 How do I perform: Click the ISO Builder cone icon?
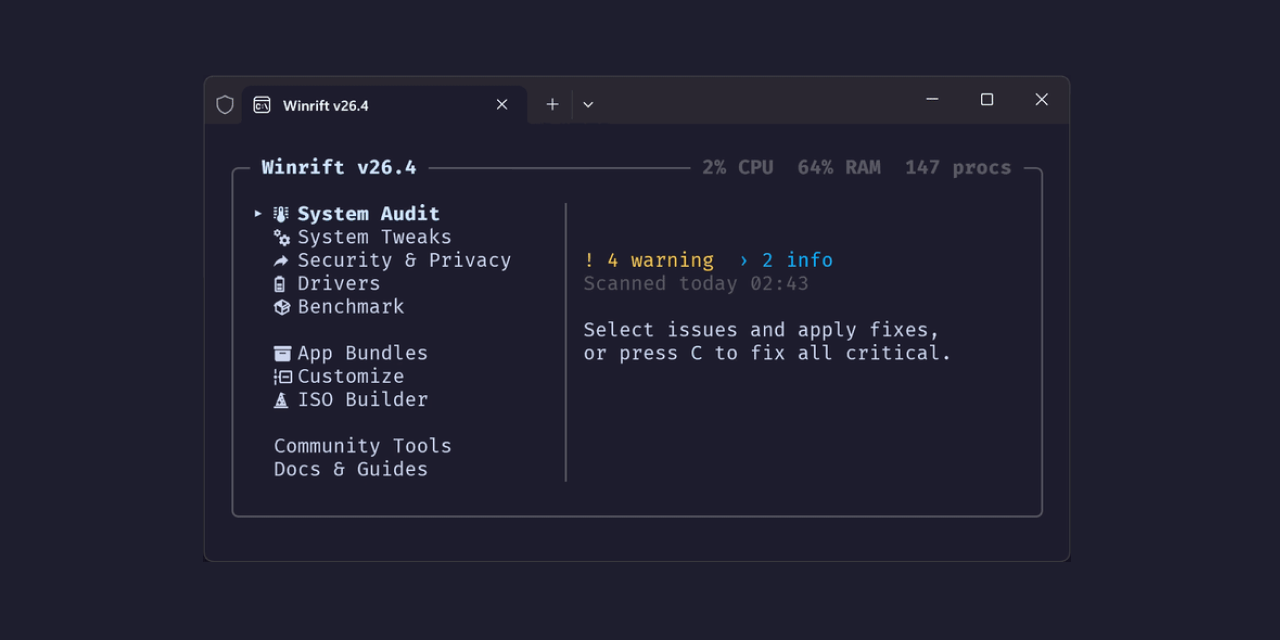point(281,400)
